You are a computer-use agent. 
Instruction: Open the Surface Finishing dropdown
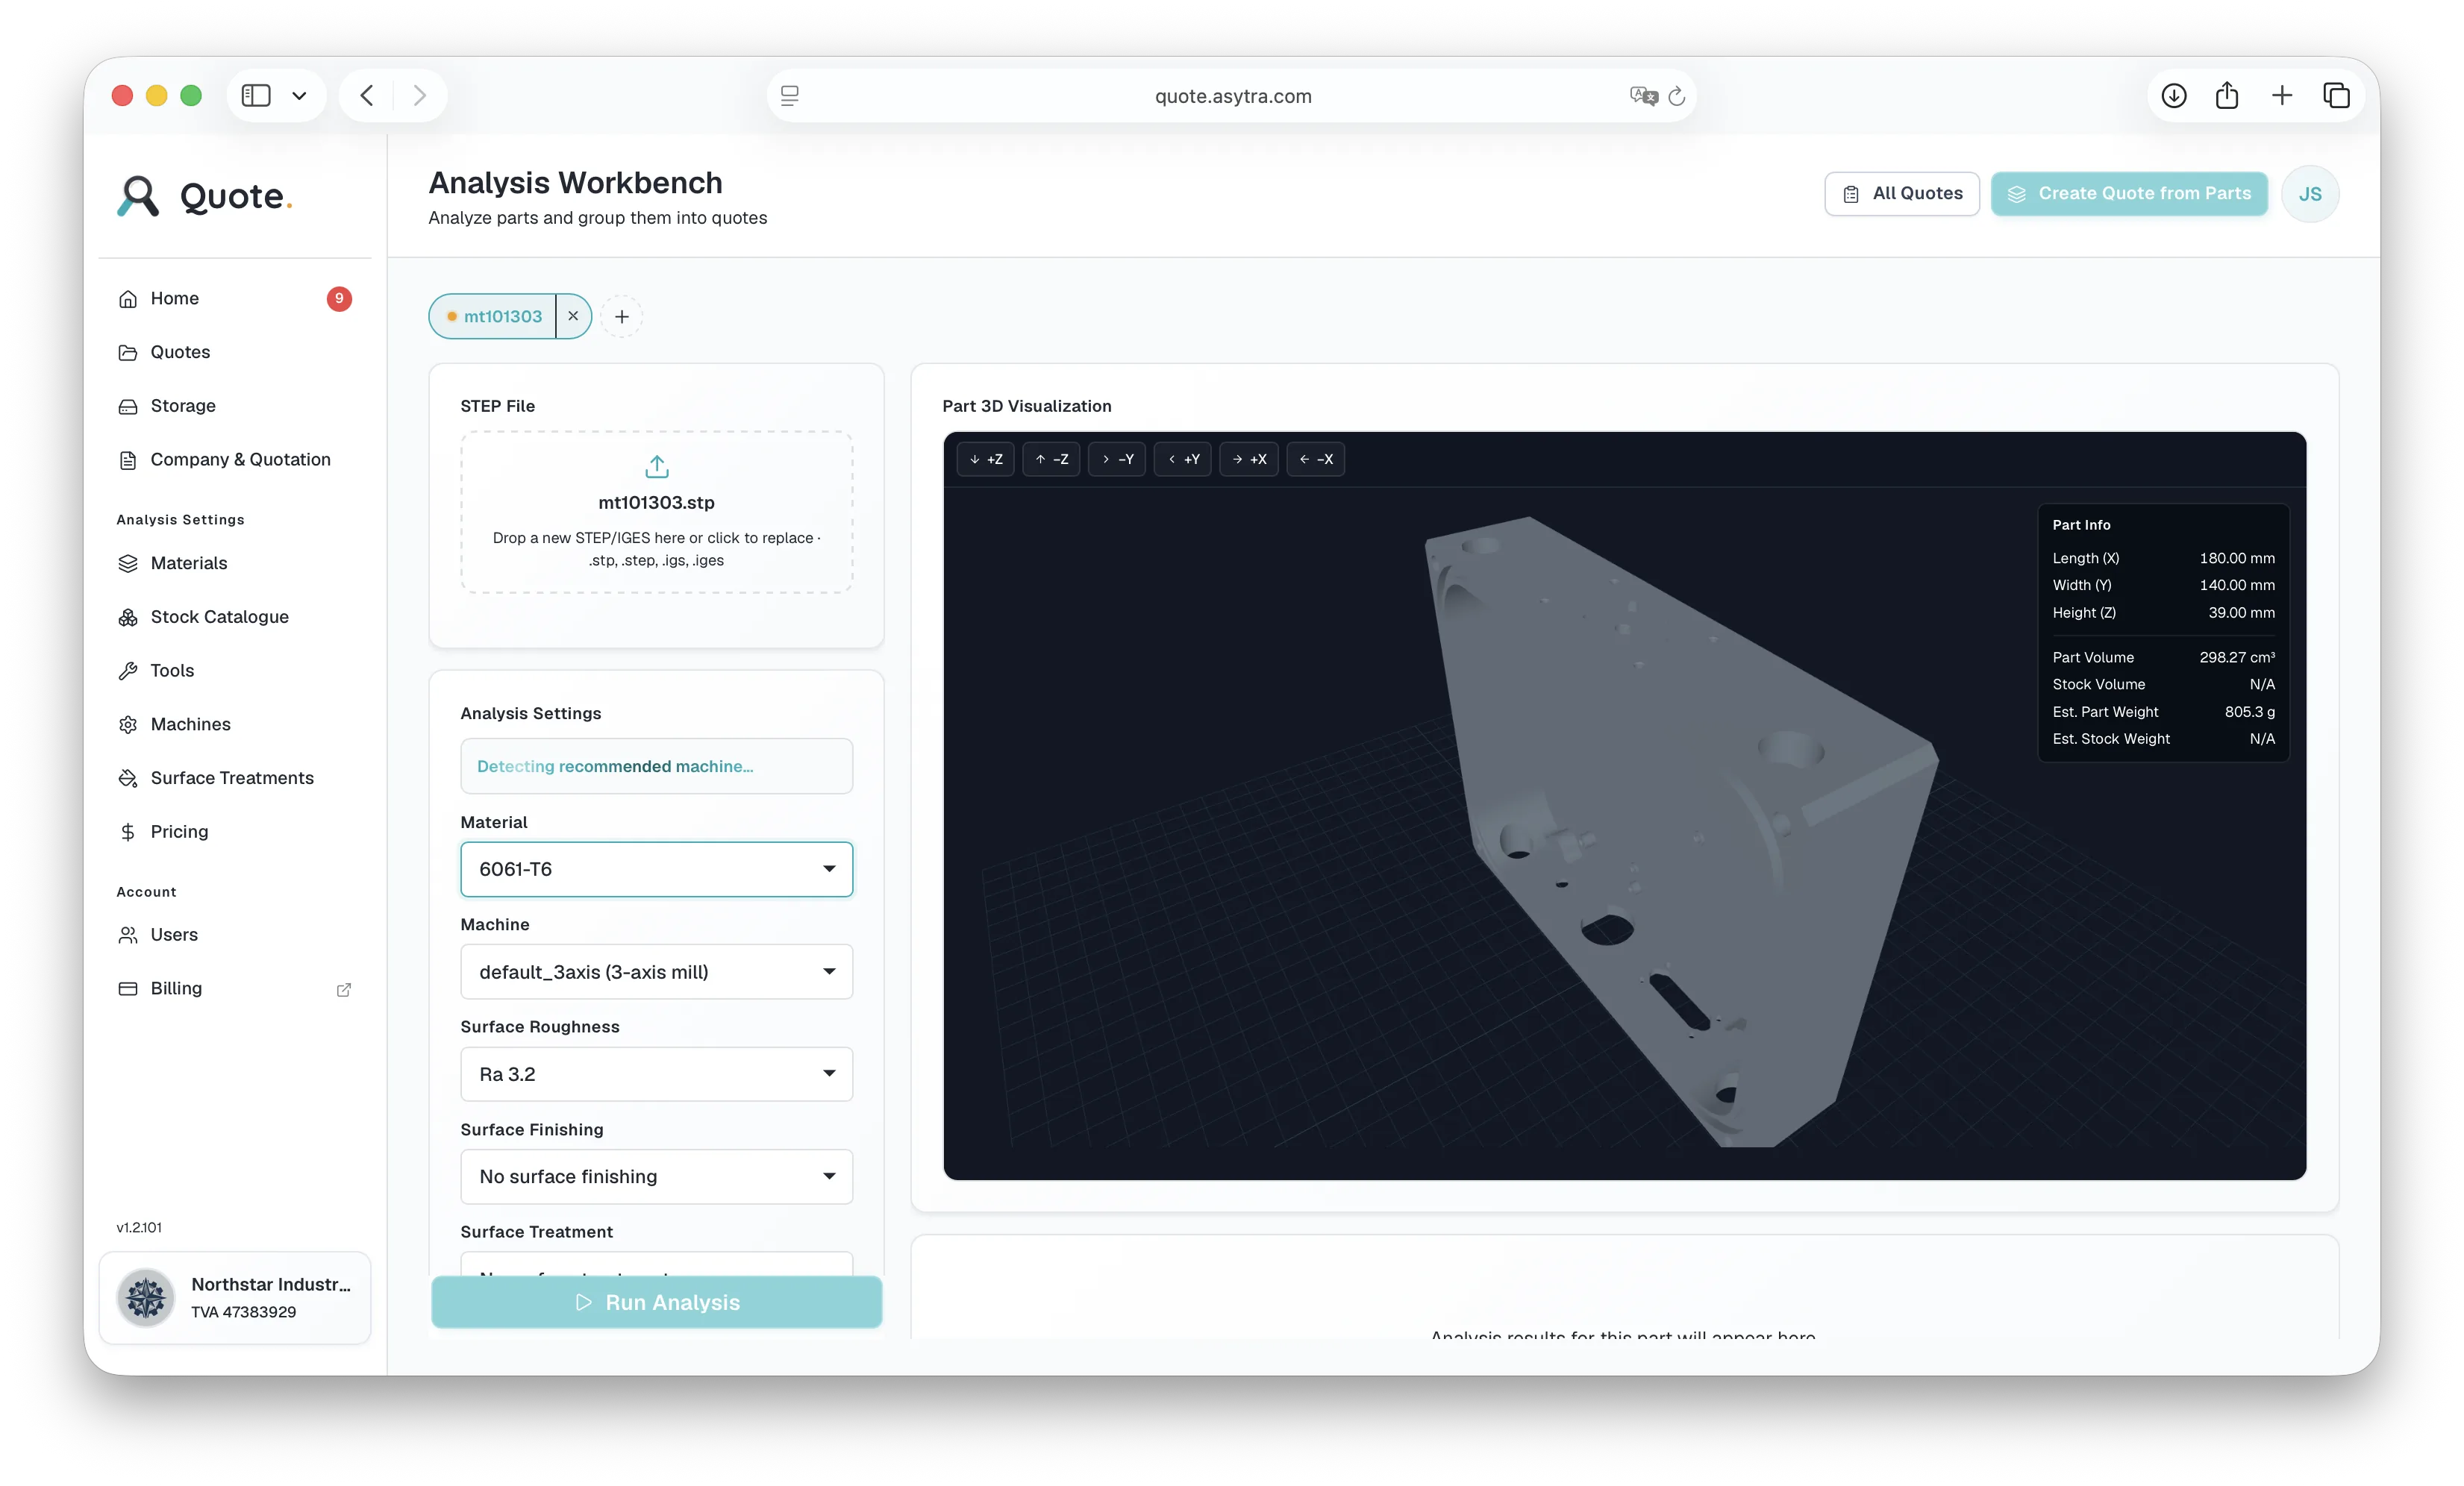coord(656,1176)
